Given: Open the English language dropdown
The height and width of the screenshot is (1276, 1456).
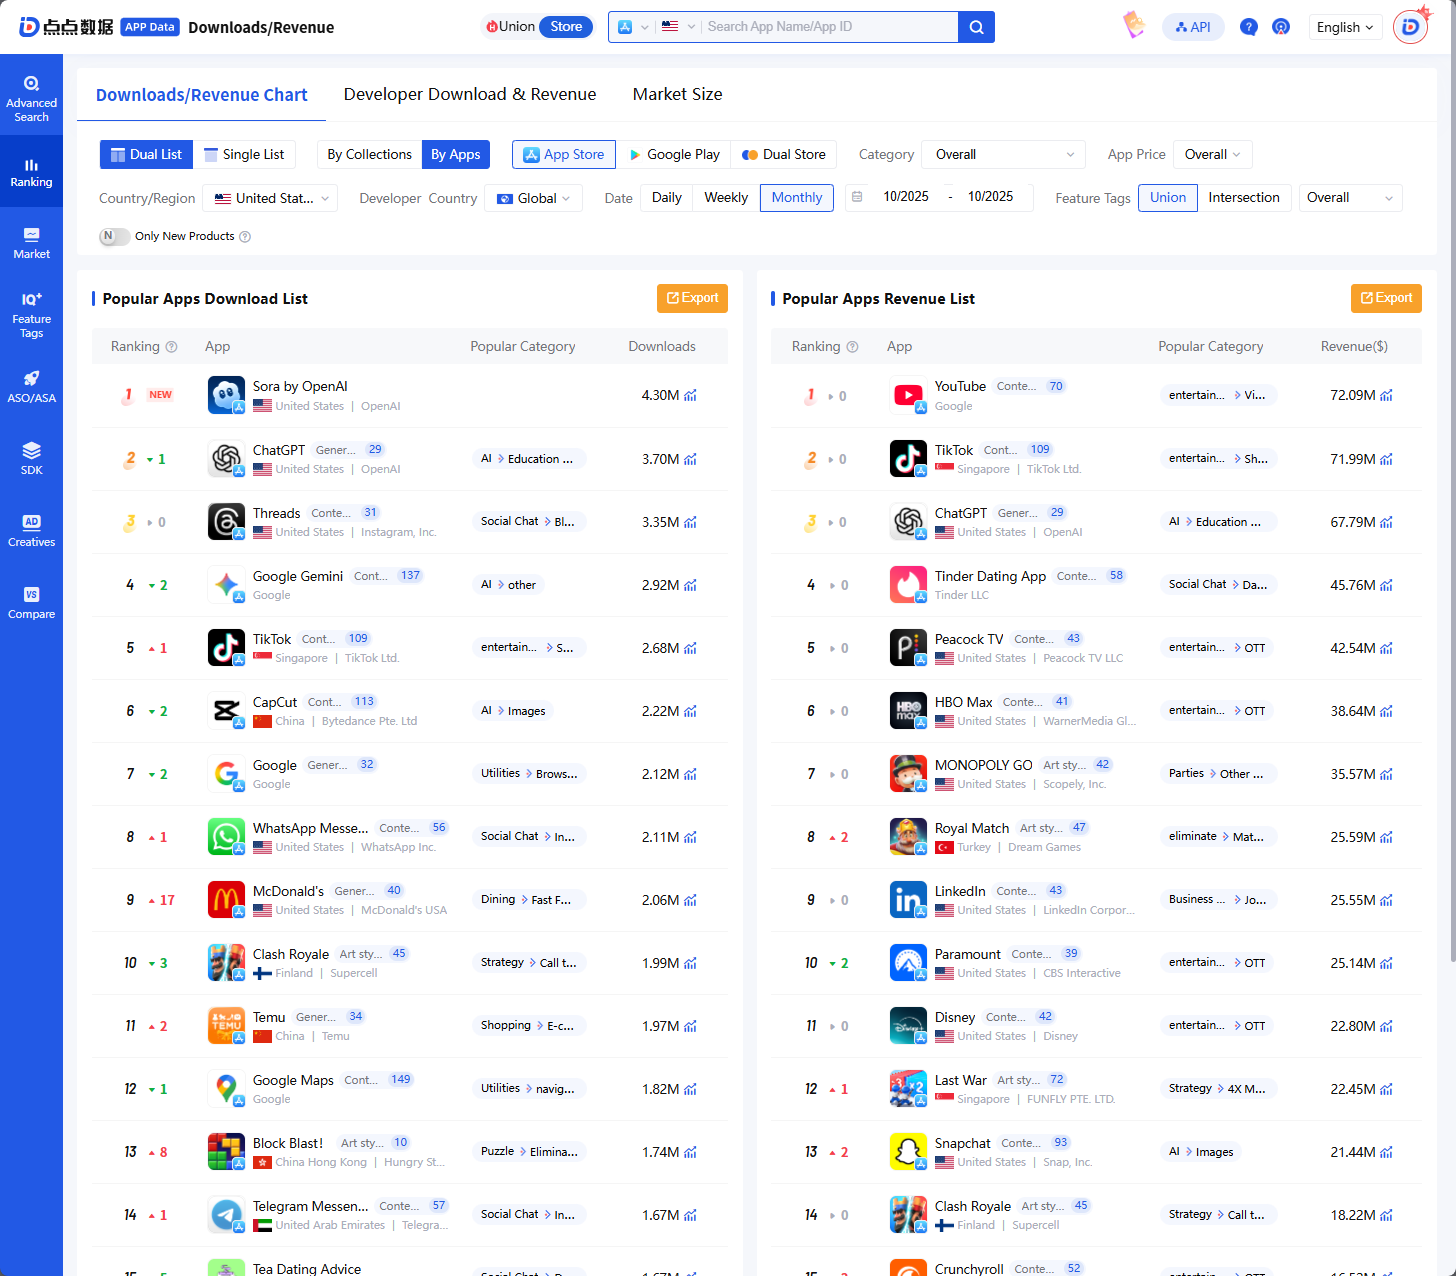Looking at the screenshot, I should [1345, 27].
